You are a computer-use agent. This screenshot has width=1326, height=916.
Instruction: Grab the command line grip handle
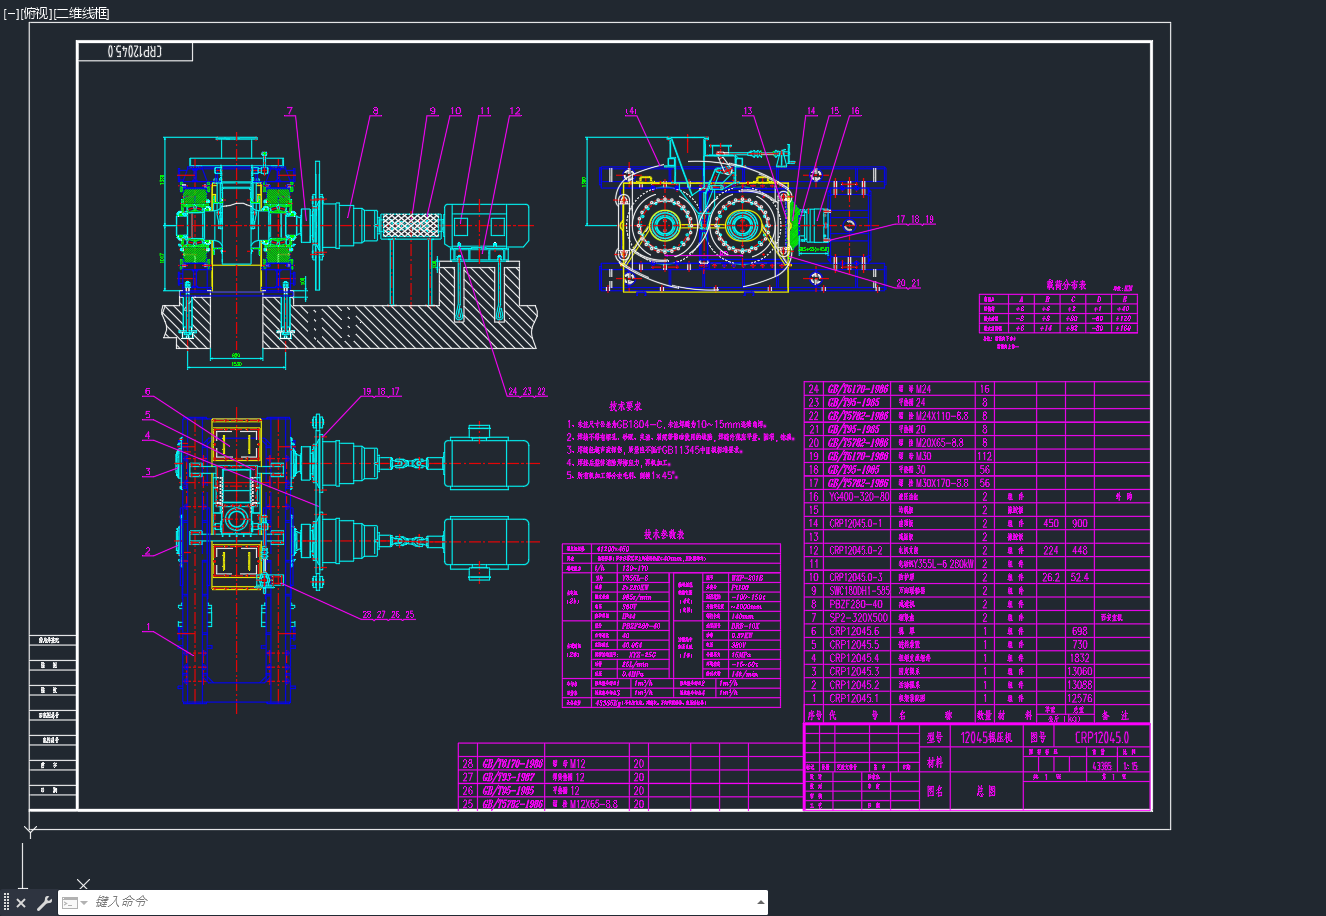[7, 902]
